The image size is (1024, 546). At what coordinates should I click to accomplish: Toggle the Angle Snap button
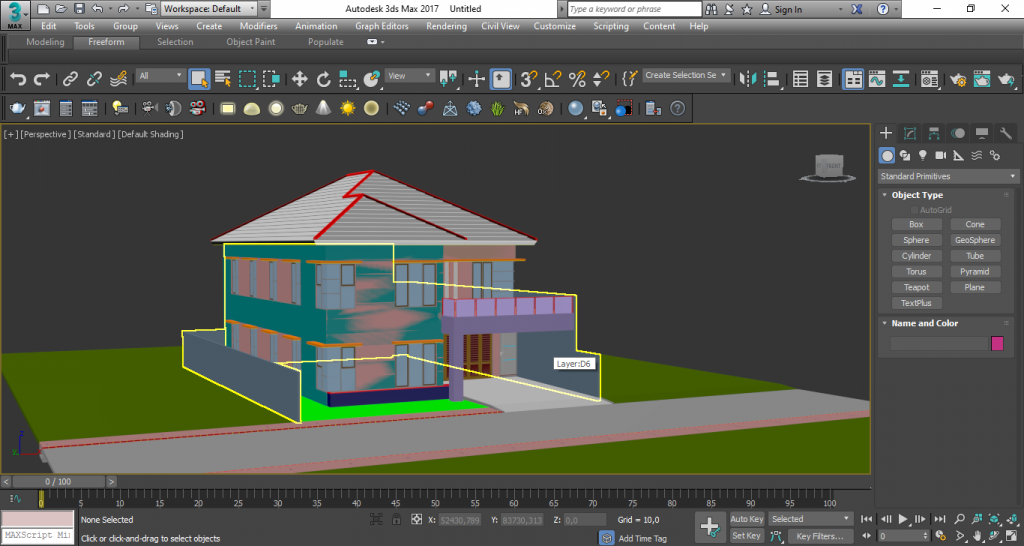click(553, 79)
